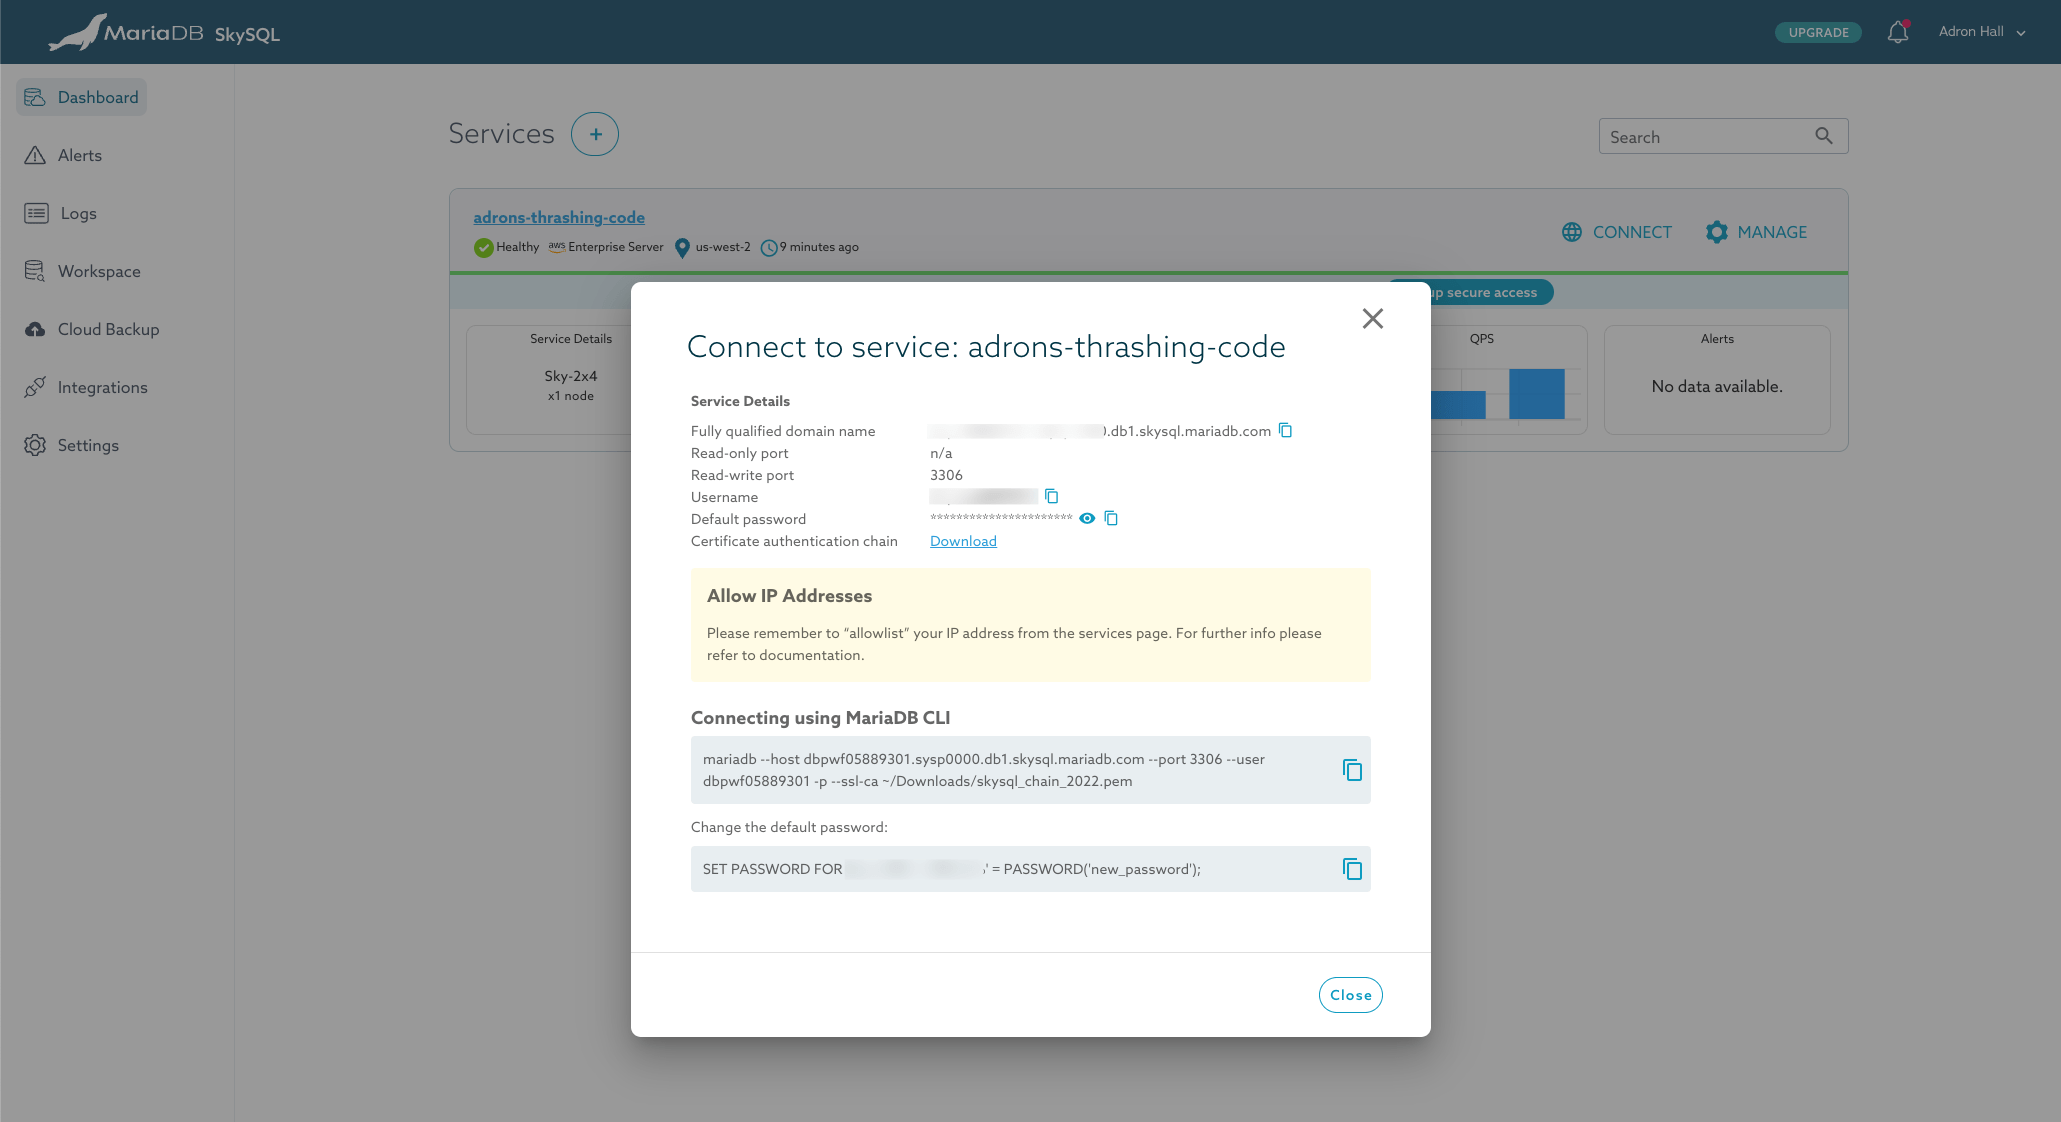Dismiss the dialog with the X icon
The height and width of the screenshot is (1122, 2061).
pos(1372,318)
